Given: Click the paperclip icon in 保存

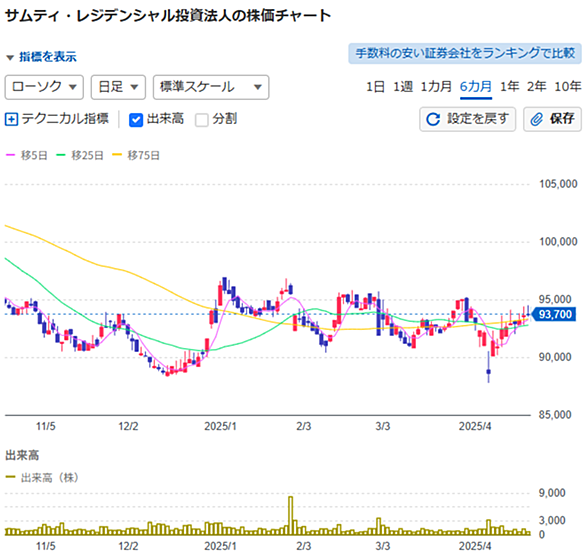Looking at the screenshot, I should [537, 120].
